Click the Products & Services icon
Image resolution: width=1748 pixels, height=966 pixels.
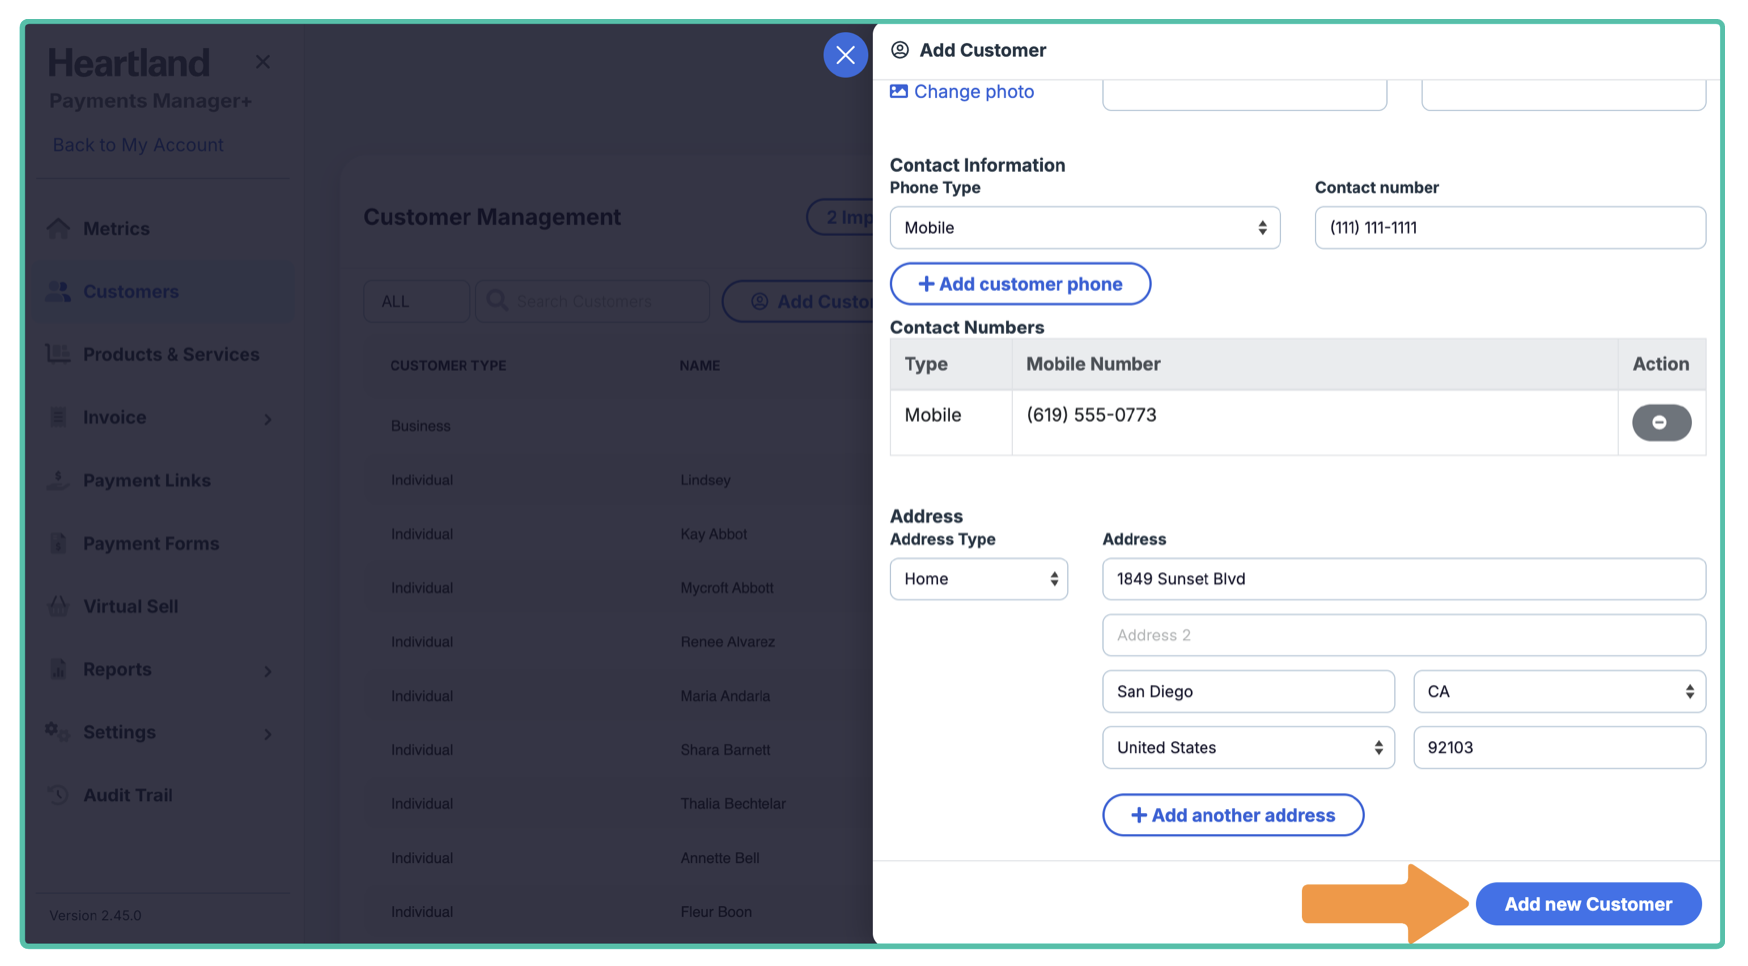click(59, 354)
